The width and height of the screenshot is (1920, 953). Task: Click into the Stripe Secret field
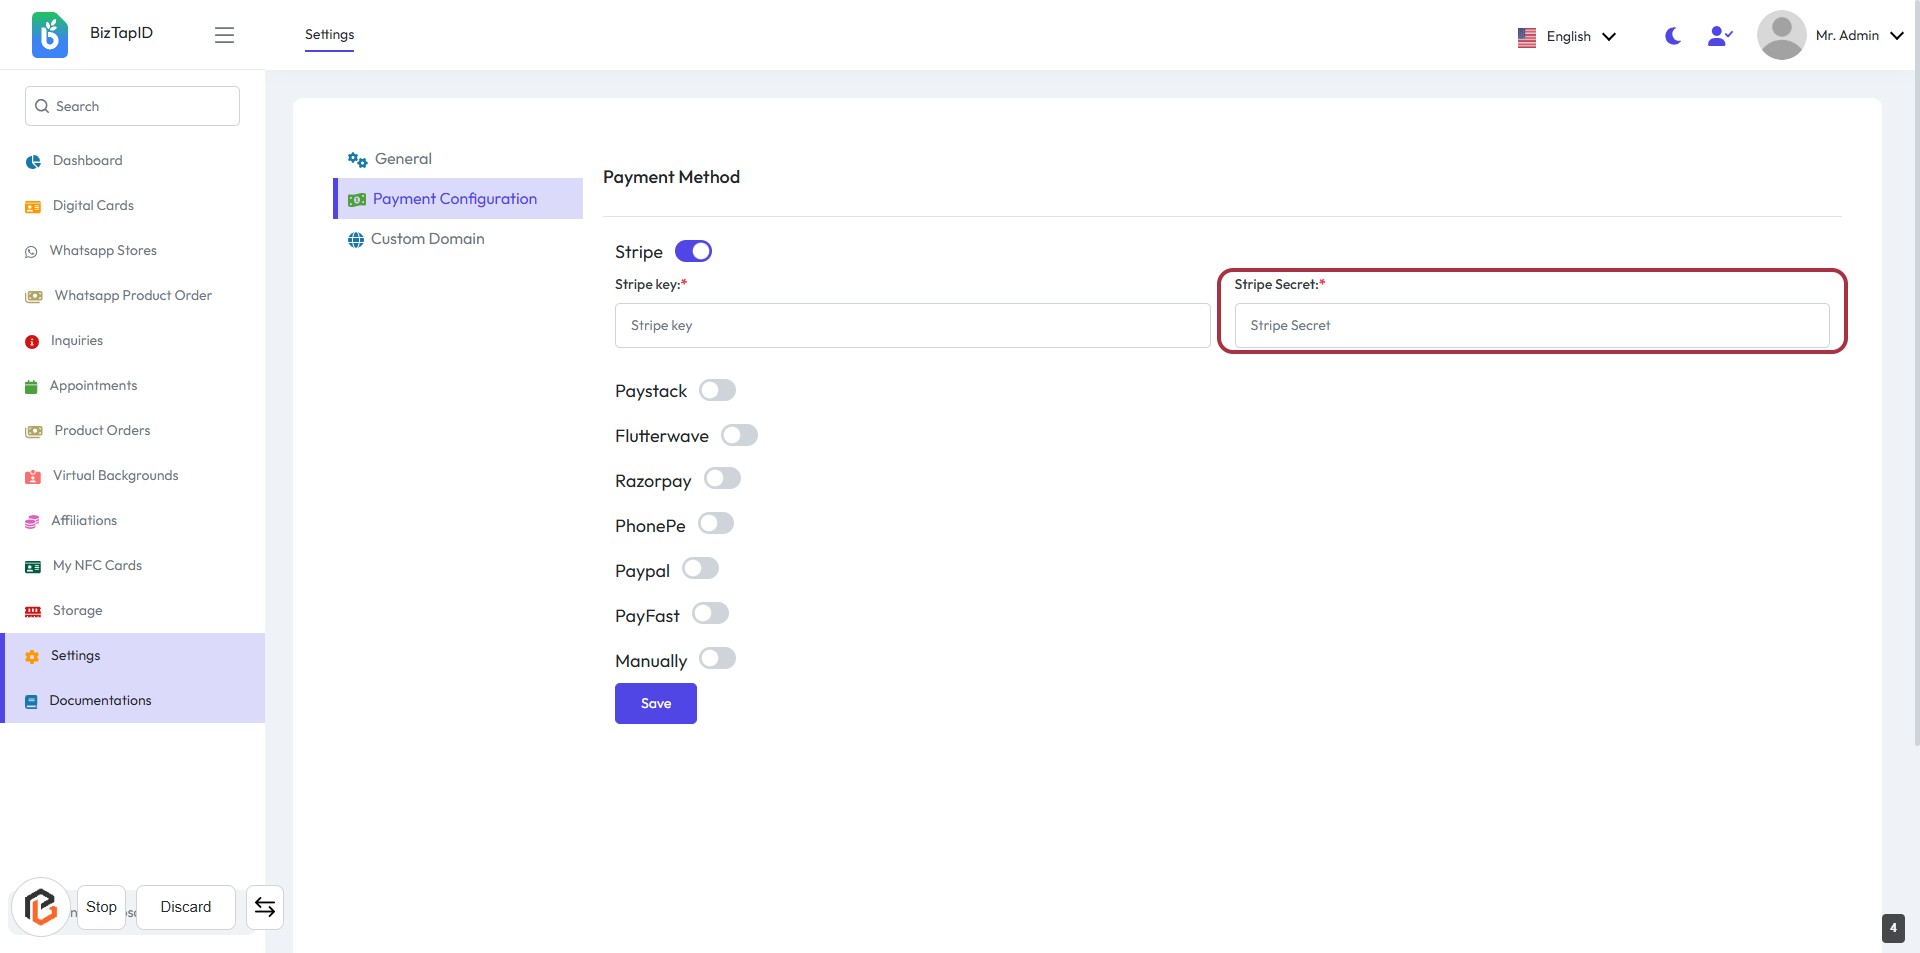click(1531, 326)
